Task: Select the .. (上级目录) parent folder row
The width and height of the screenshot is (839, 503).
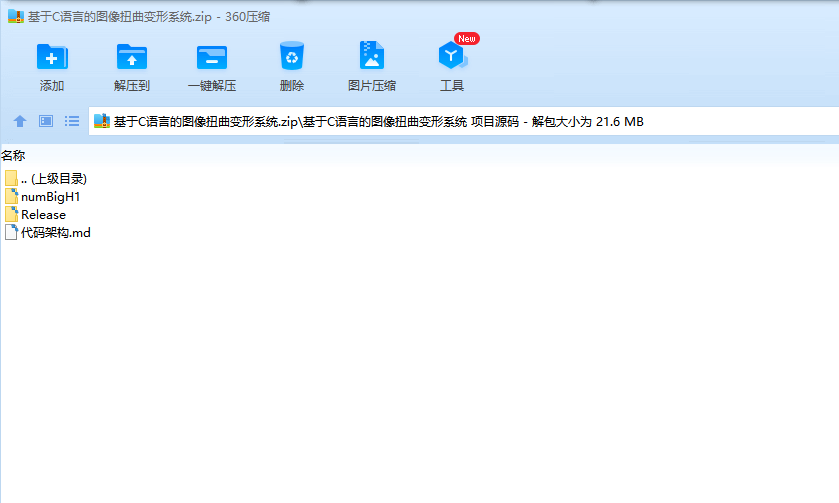Action: click(45, 178)
